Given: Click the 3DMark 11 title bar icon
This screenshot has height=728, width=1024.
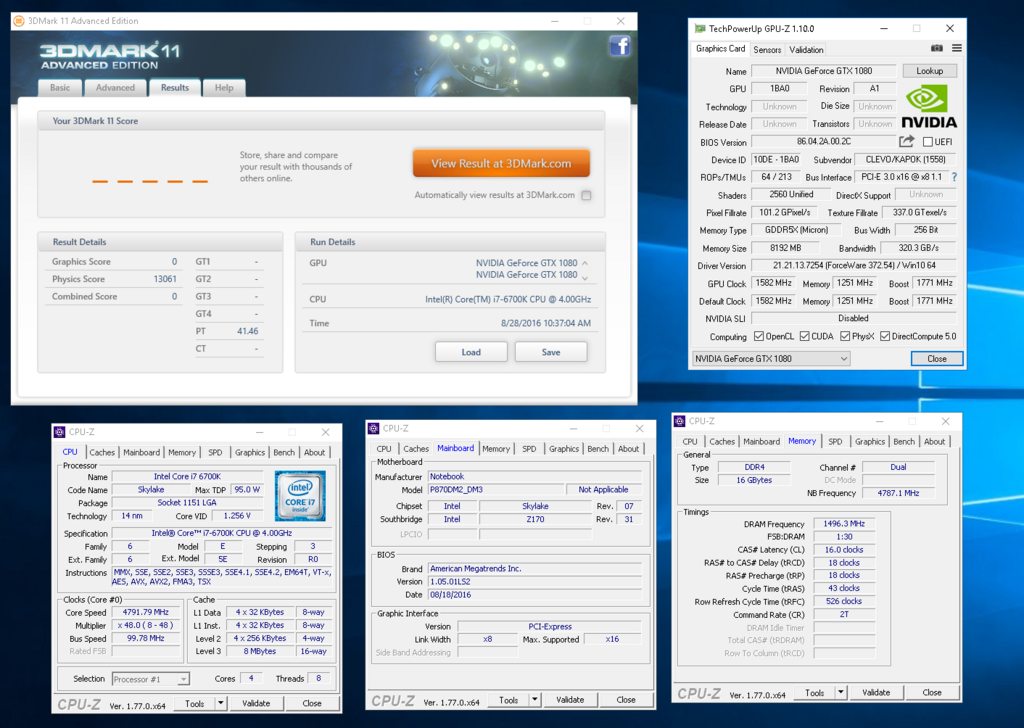Looking at the screenshot, I should pyautogui.click(x=19, y=21).
